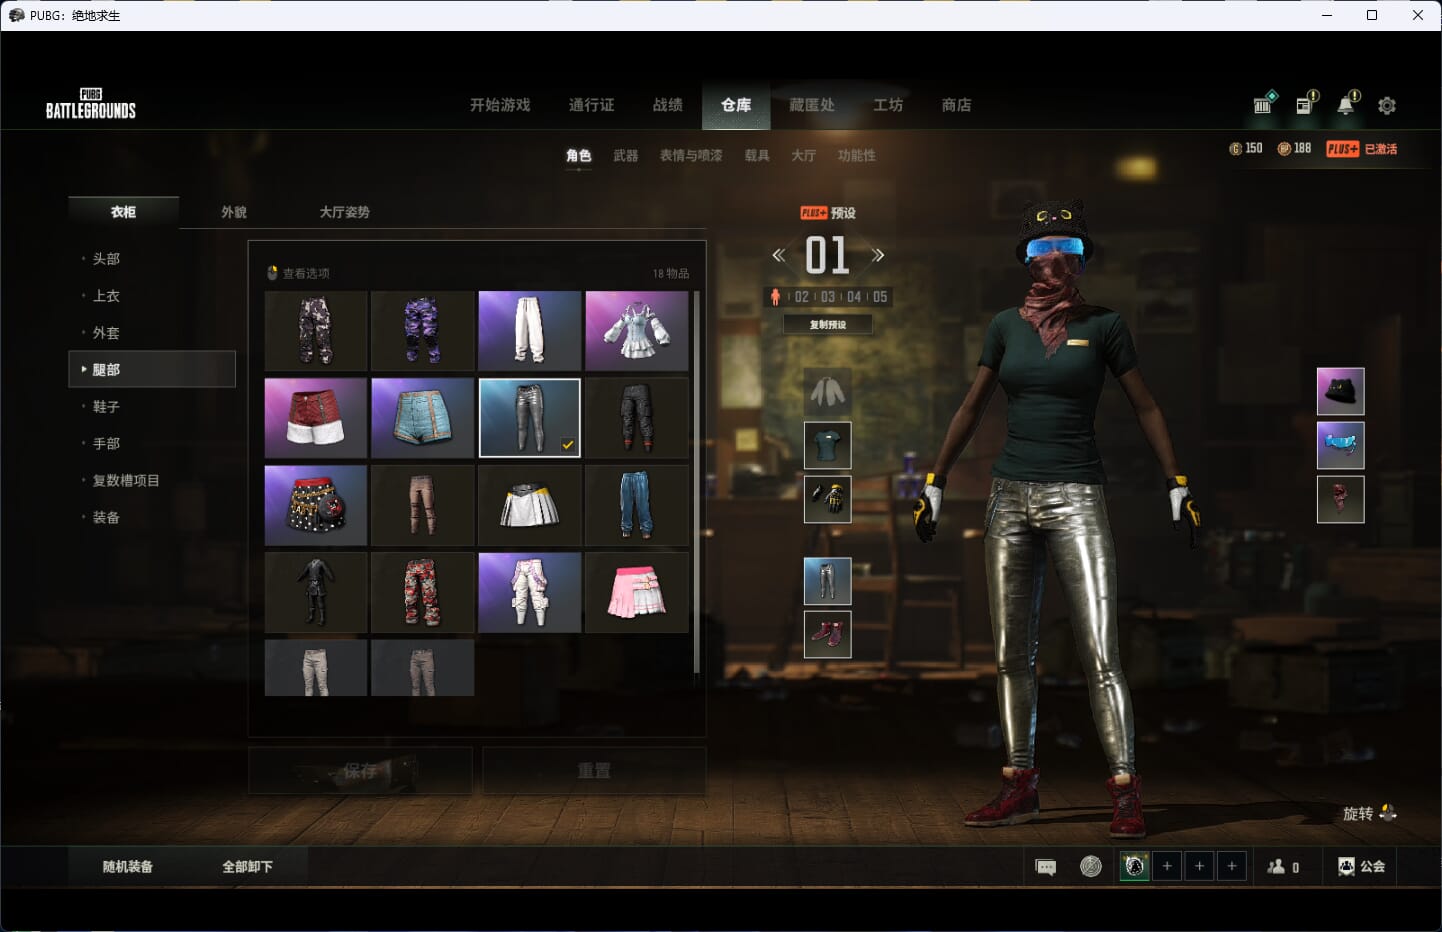The width and height of the screenshot is (1442, 932).
Task: Open the chat messages icon
Action: pyautogui.click(x=1046, y=867)
